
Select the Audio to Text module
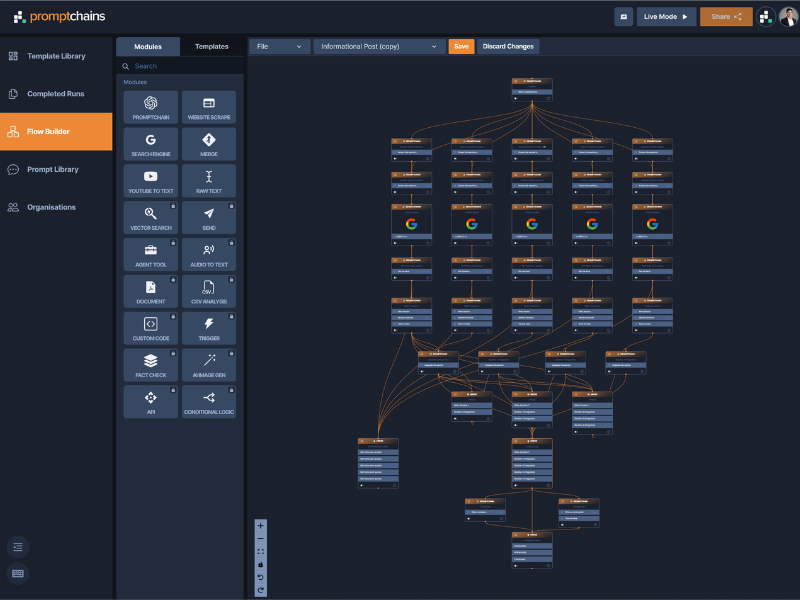tap(209, 255)
